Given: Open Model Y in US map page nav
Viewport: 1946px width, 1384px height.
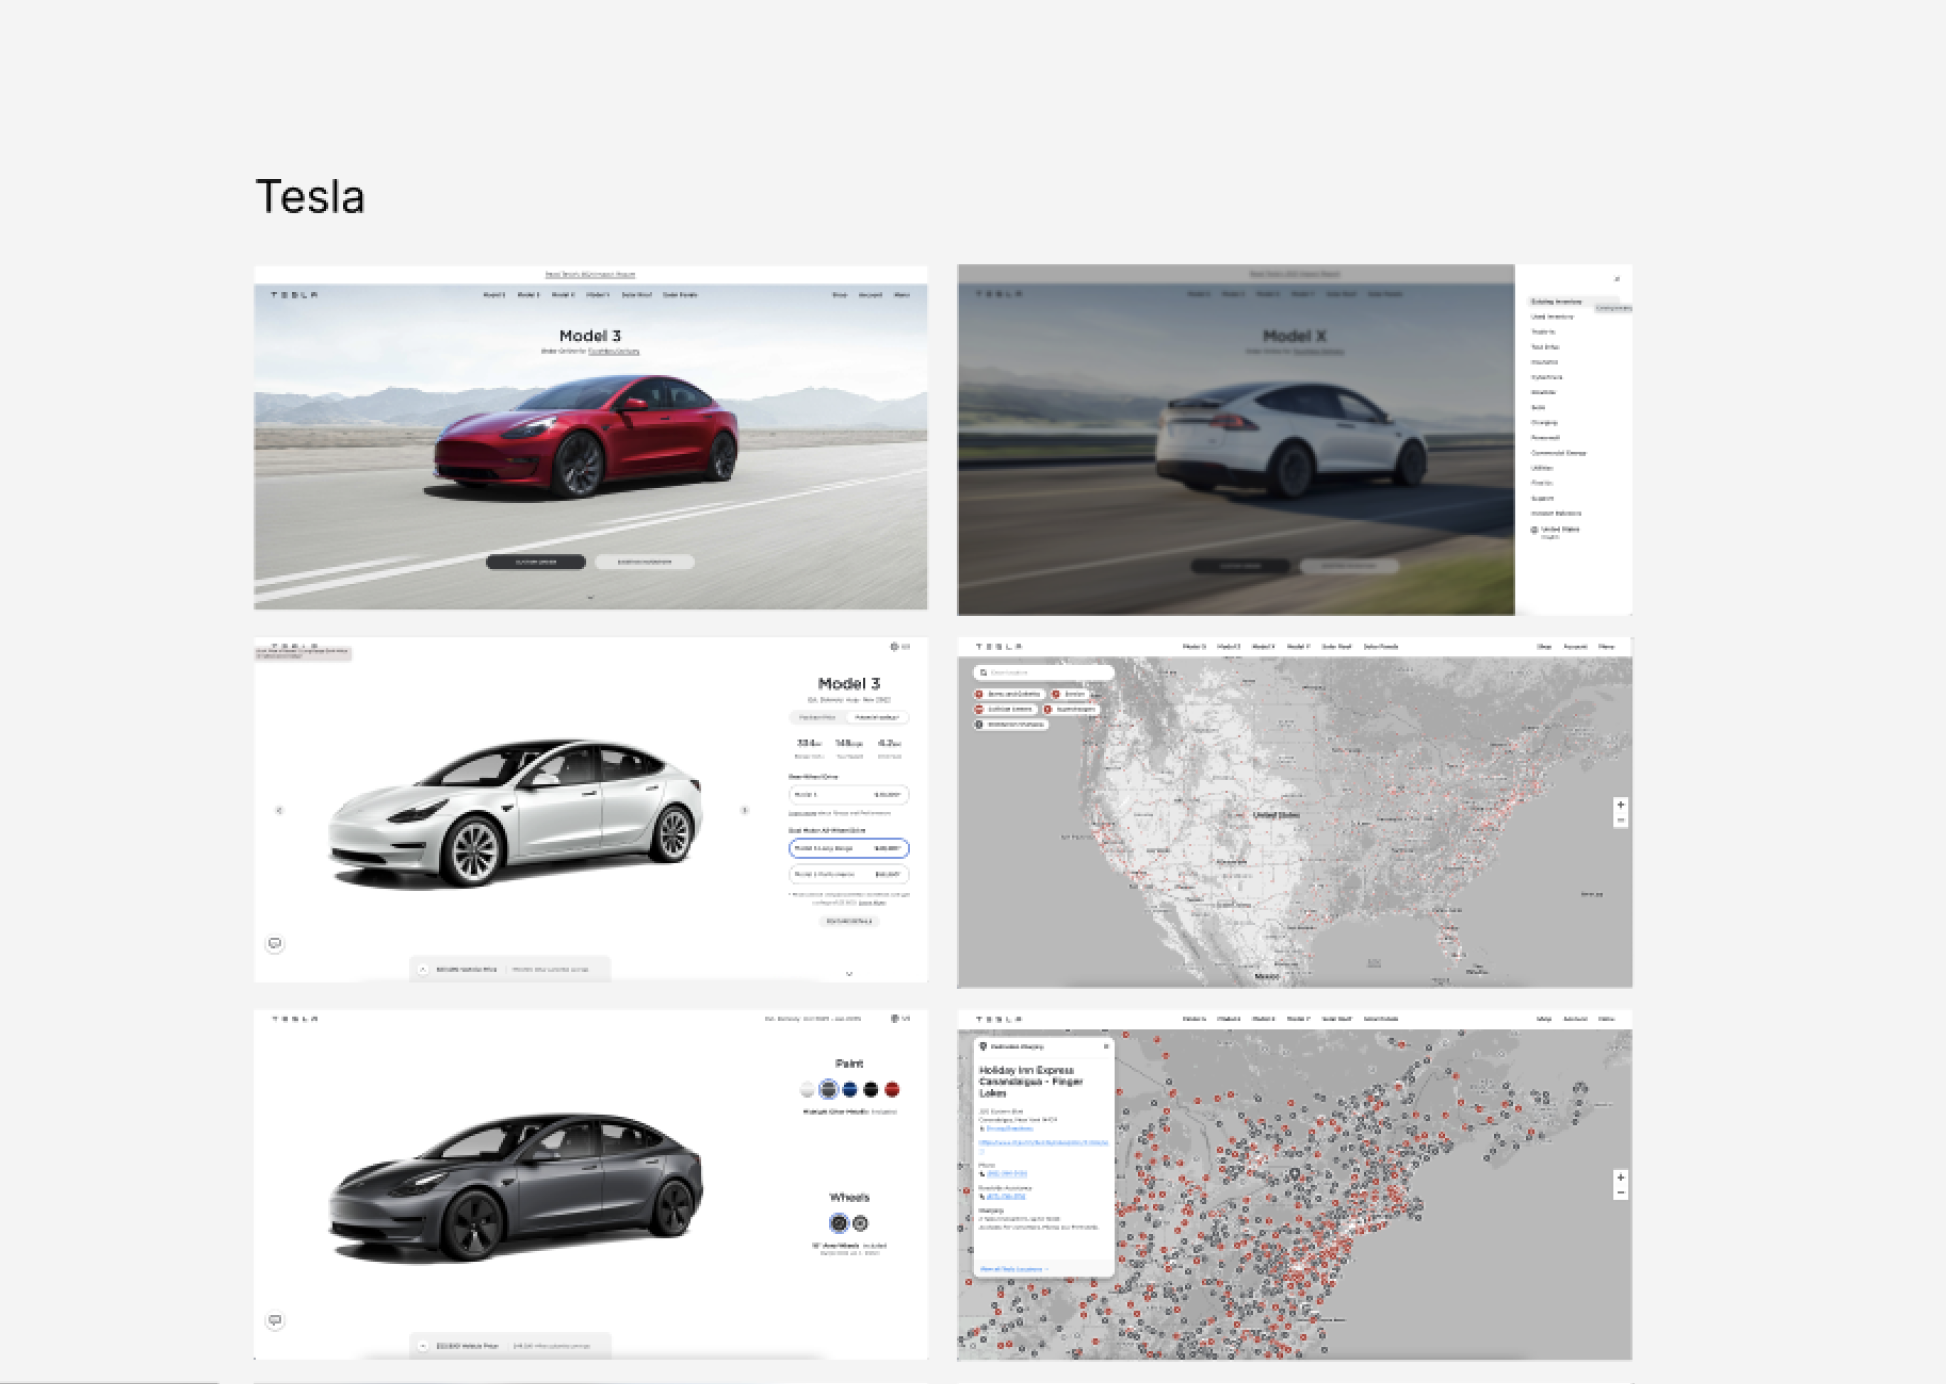Looking at the screenshot, I should tap(1298, 647).
